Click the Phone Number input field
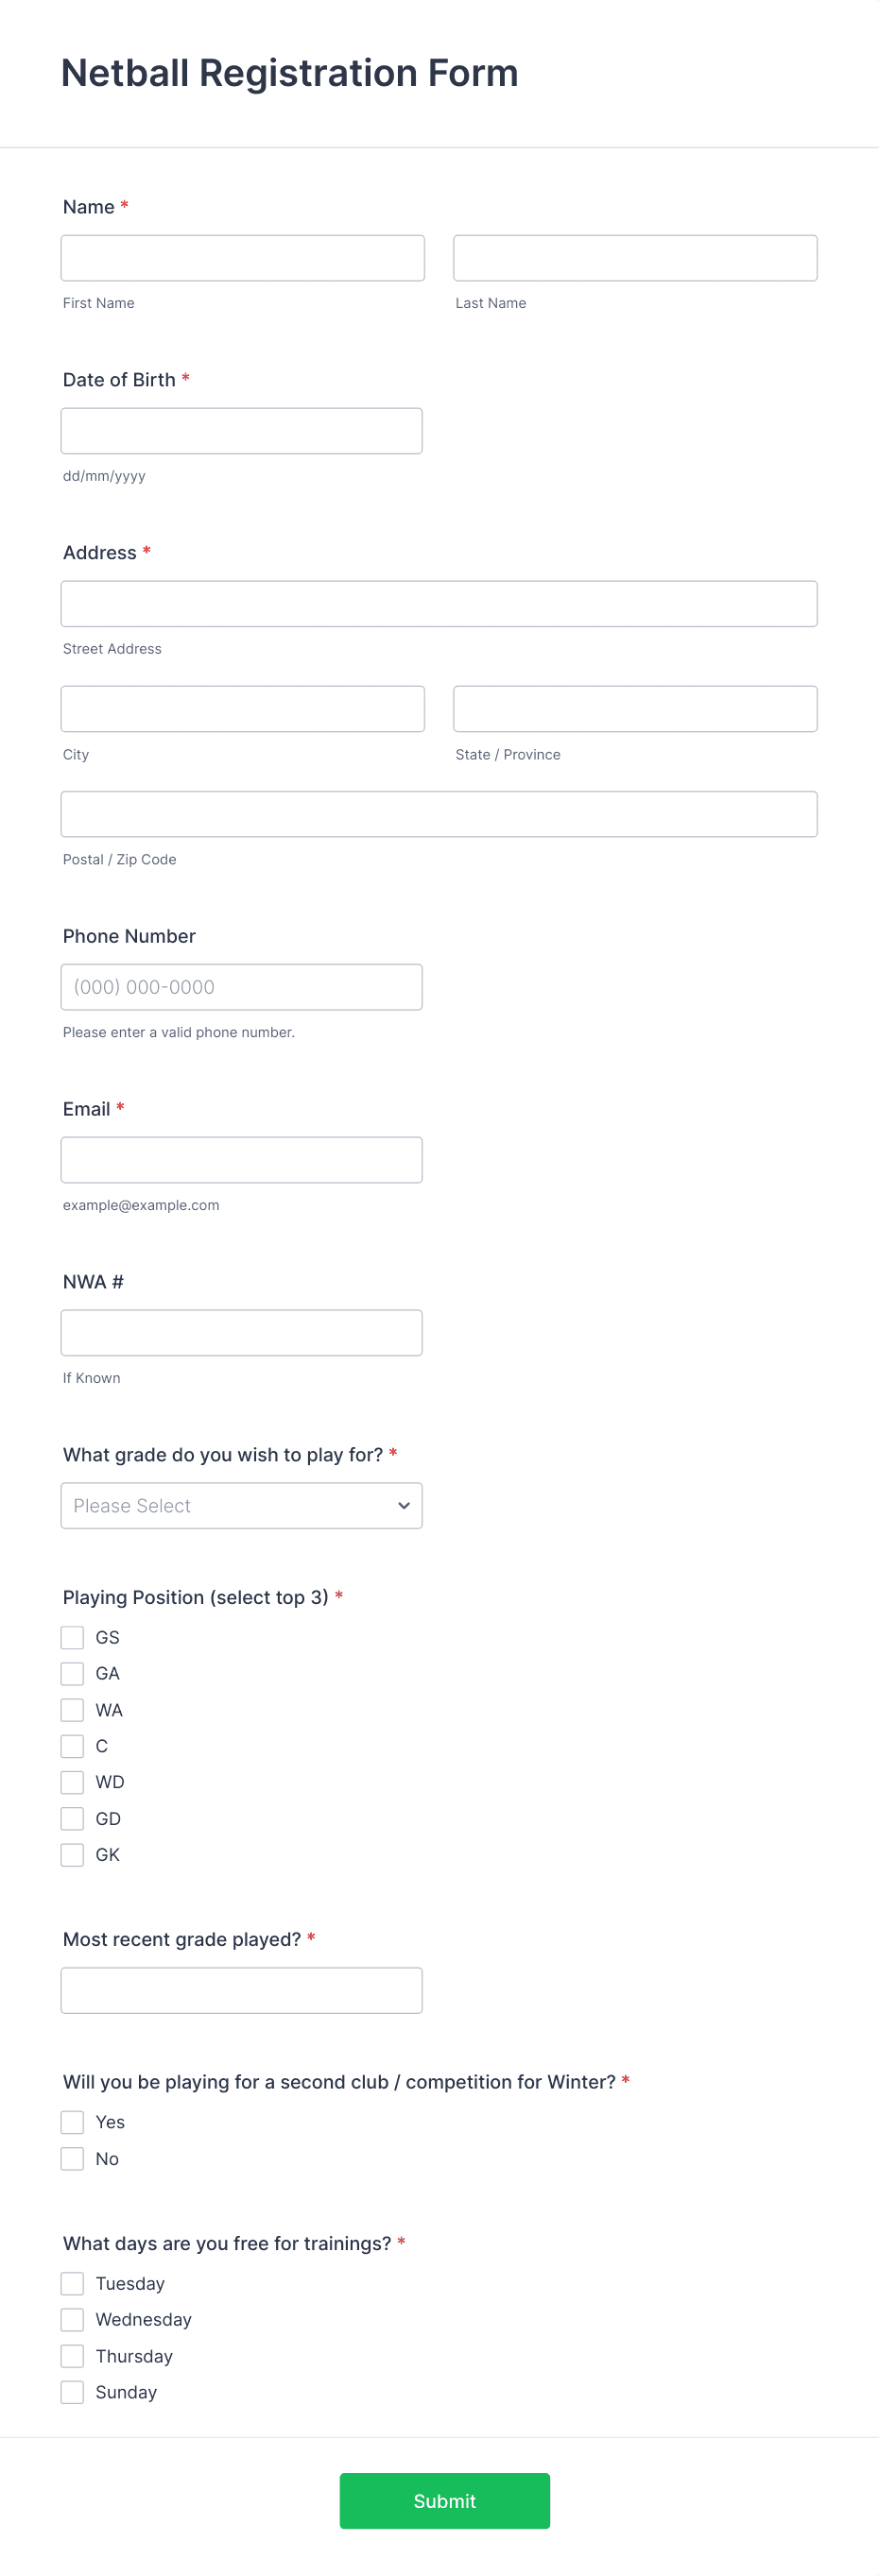The image size is (879, 2576). pyautogui.click(x=240, y=986)
